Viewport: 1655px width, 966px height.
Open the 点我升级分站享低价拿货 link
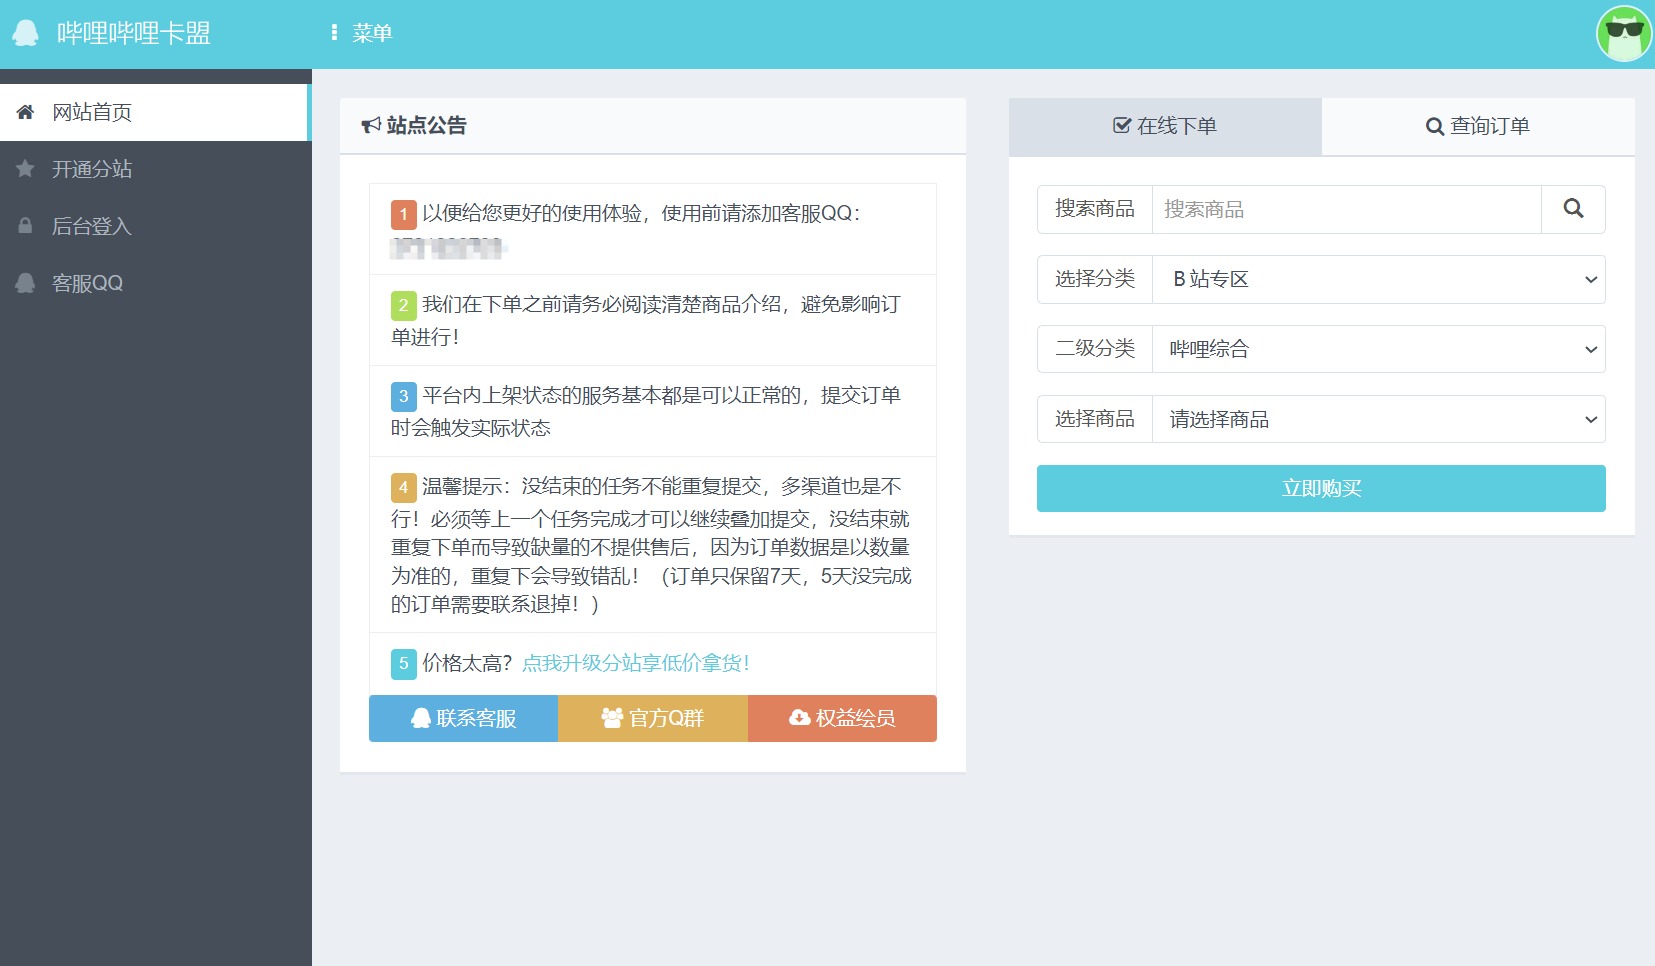(636, 663)
